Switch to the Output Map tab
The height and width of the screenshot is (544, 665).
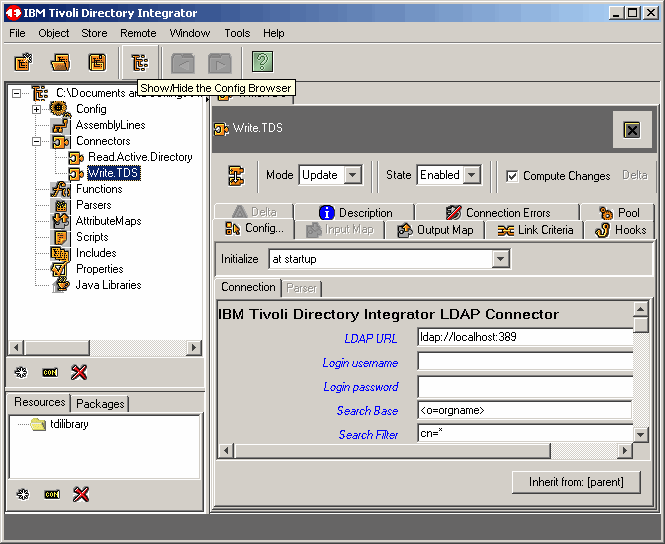tap(435, 230)
